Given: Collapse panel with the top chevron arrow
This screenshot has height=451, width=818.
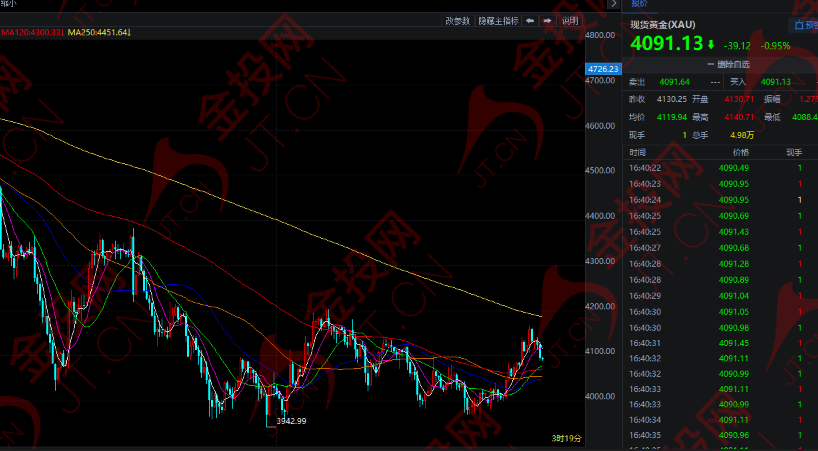Looking at the screenshot, I should click(x=614, y=4).
